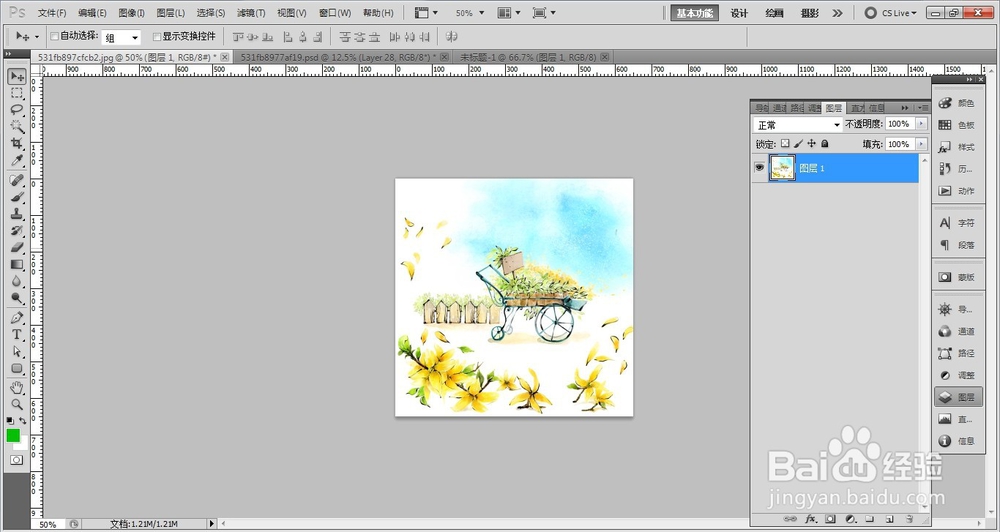Image resolution: width=1000 pixels, height=532 pixels.
Task: Open the 文件(F) menu
Action: point(52,13)
